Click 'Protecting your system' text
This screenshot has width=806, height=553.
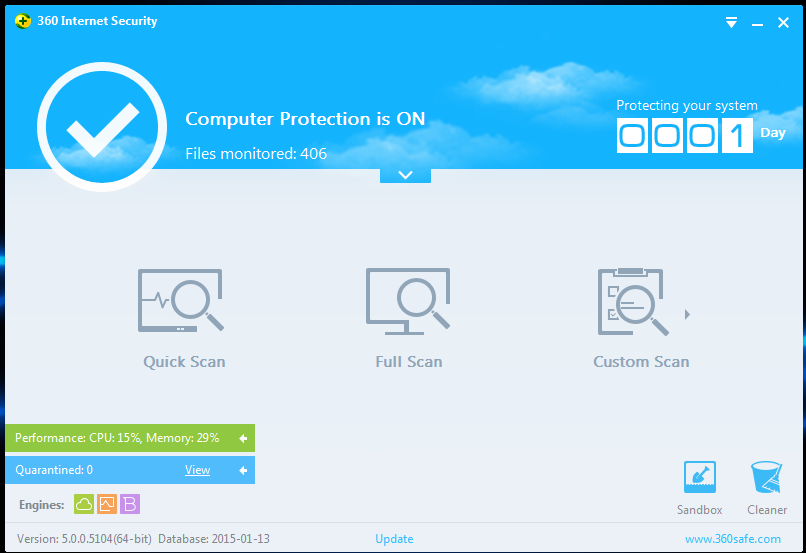click(x=687, y=105)
